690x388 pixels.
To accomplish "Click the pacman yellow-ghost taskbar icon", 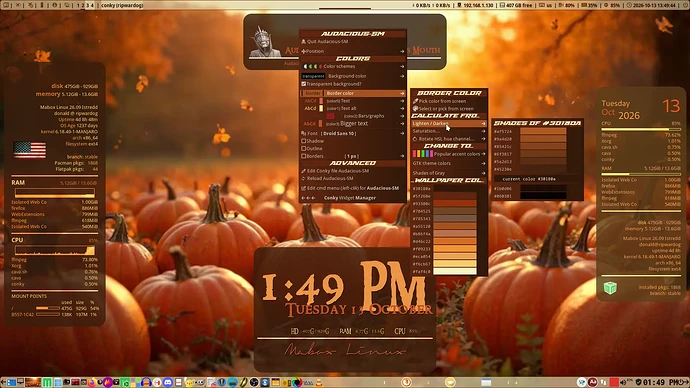I will click(189, 382).
